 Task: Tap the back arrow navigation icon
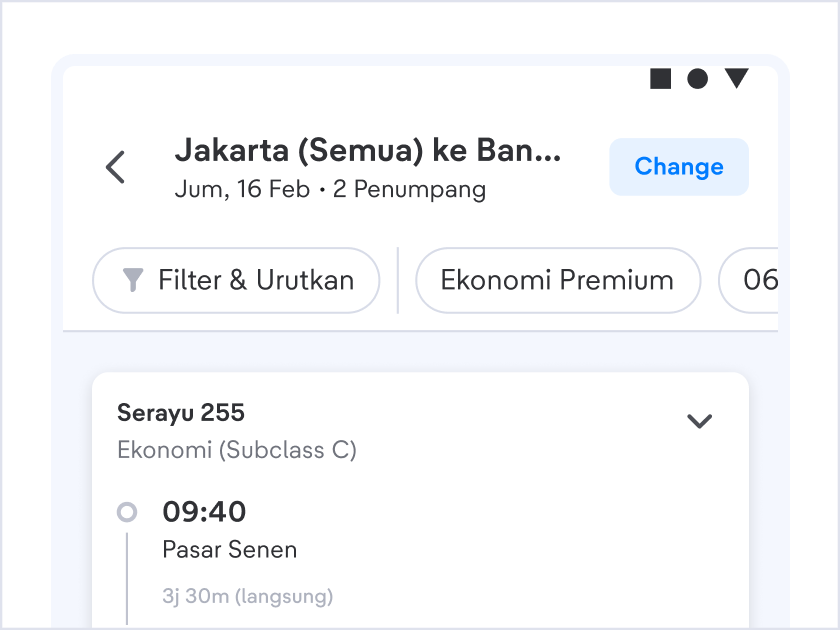coord(115,167)
